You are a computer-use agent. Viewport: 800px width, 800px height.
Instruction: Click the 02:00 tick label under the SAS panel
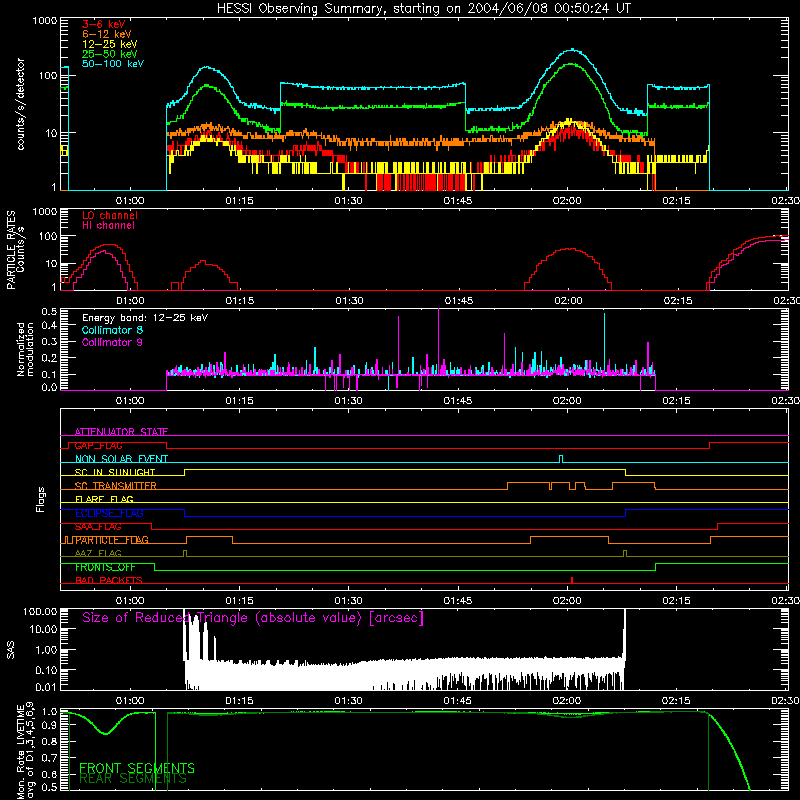[x=567, y=701]
